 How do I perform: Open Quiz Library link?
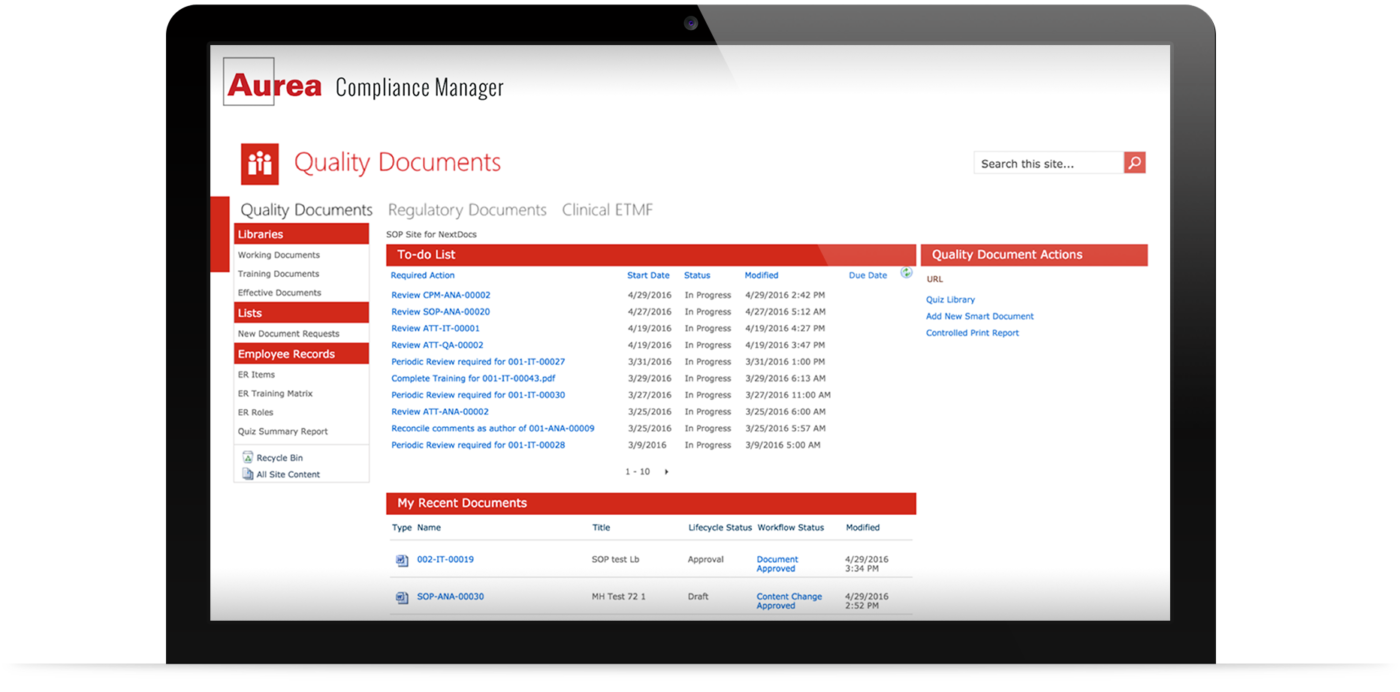click(950, 300)
